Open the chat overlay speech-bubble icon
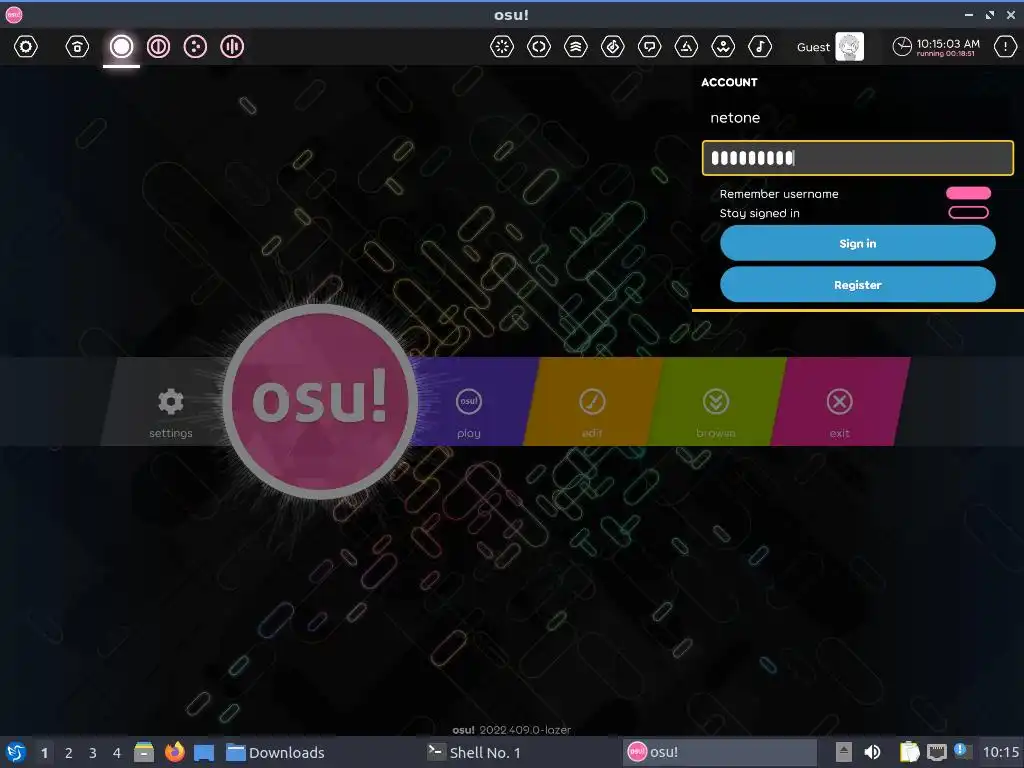Screen dimensions: 1024x768 (x=649, y=46)
